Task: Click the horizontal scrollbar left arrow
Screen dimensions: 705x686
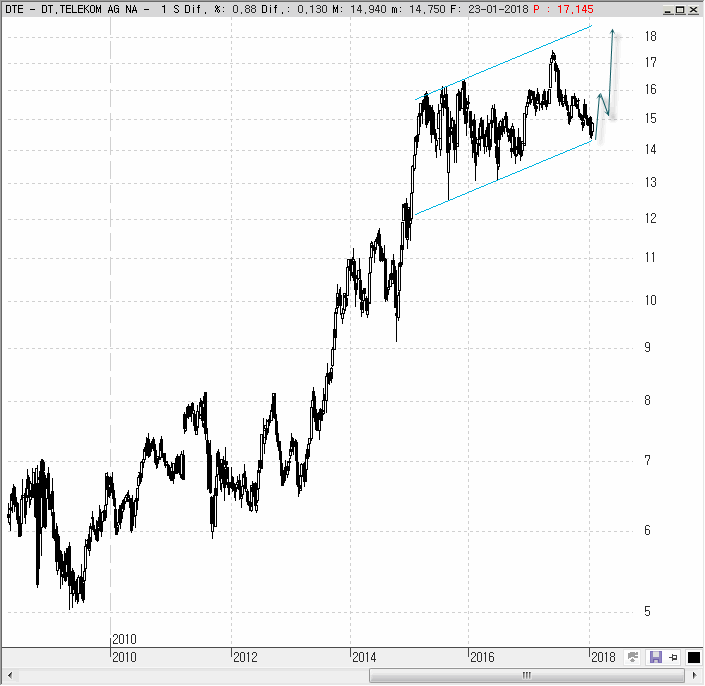Action: coord(9,675)
